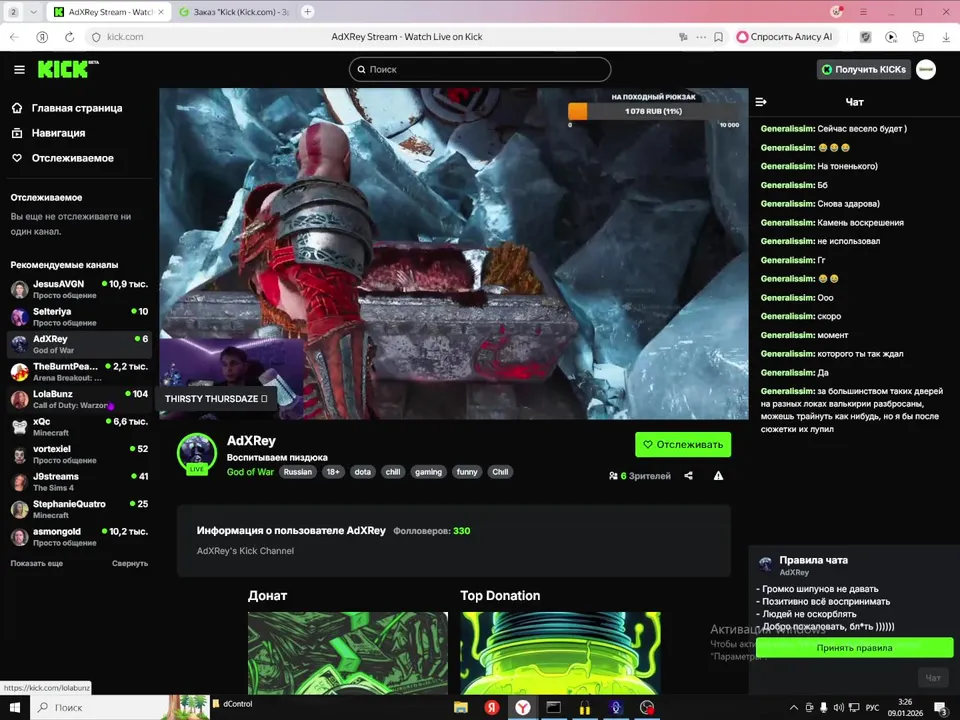960x720 pixels.
Task: Click Получить KICKs button
Action: click(864, 70)
